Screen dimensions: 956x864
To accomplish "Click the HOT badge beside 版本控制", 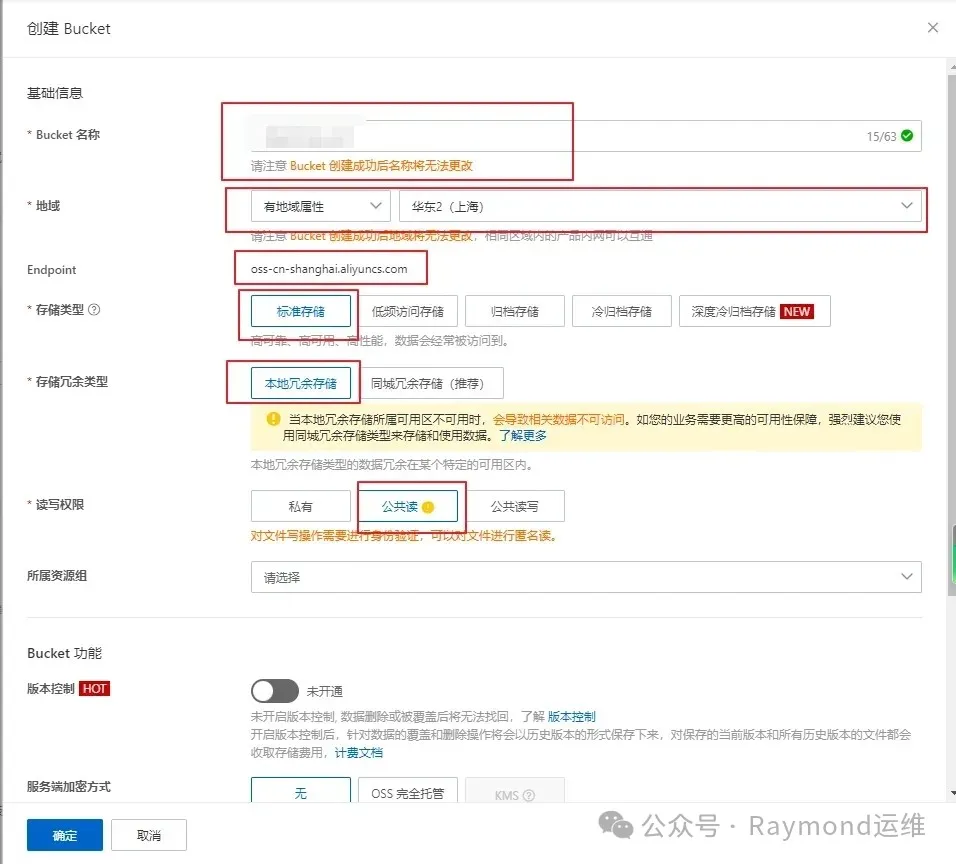I will coord(95,688).
